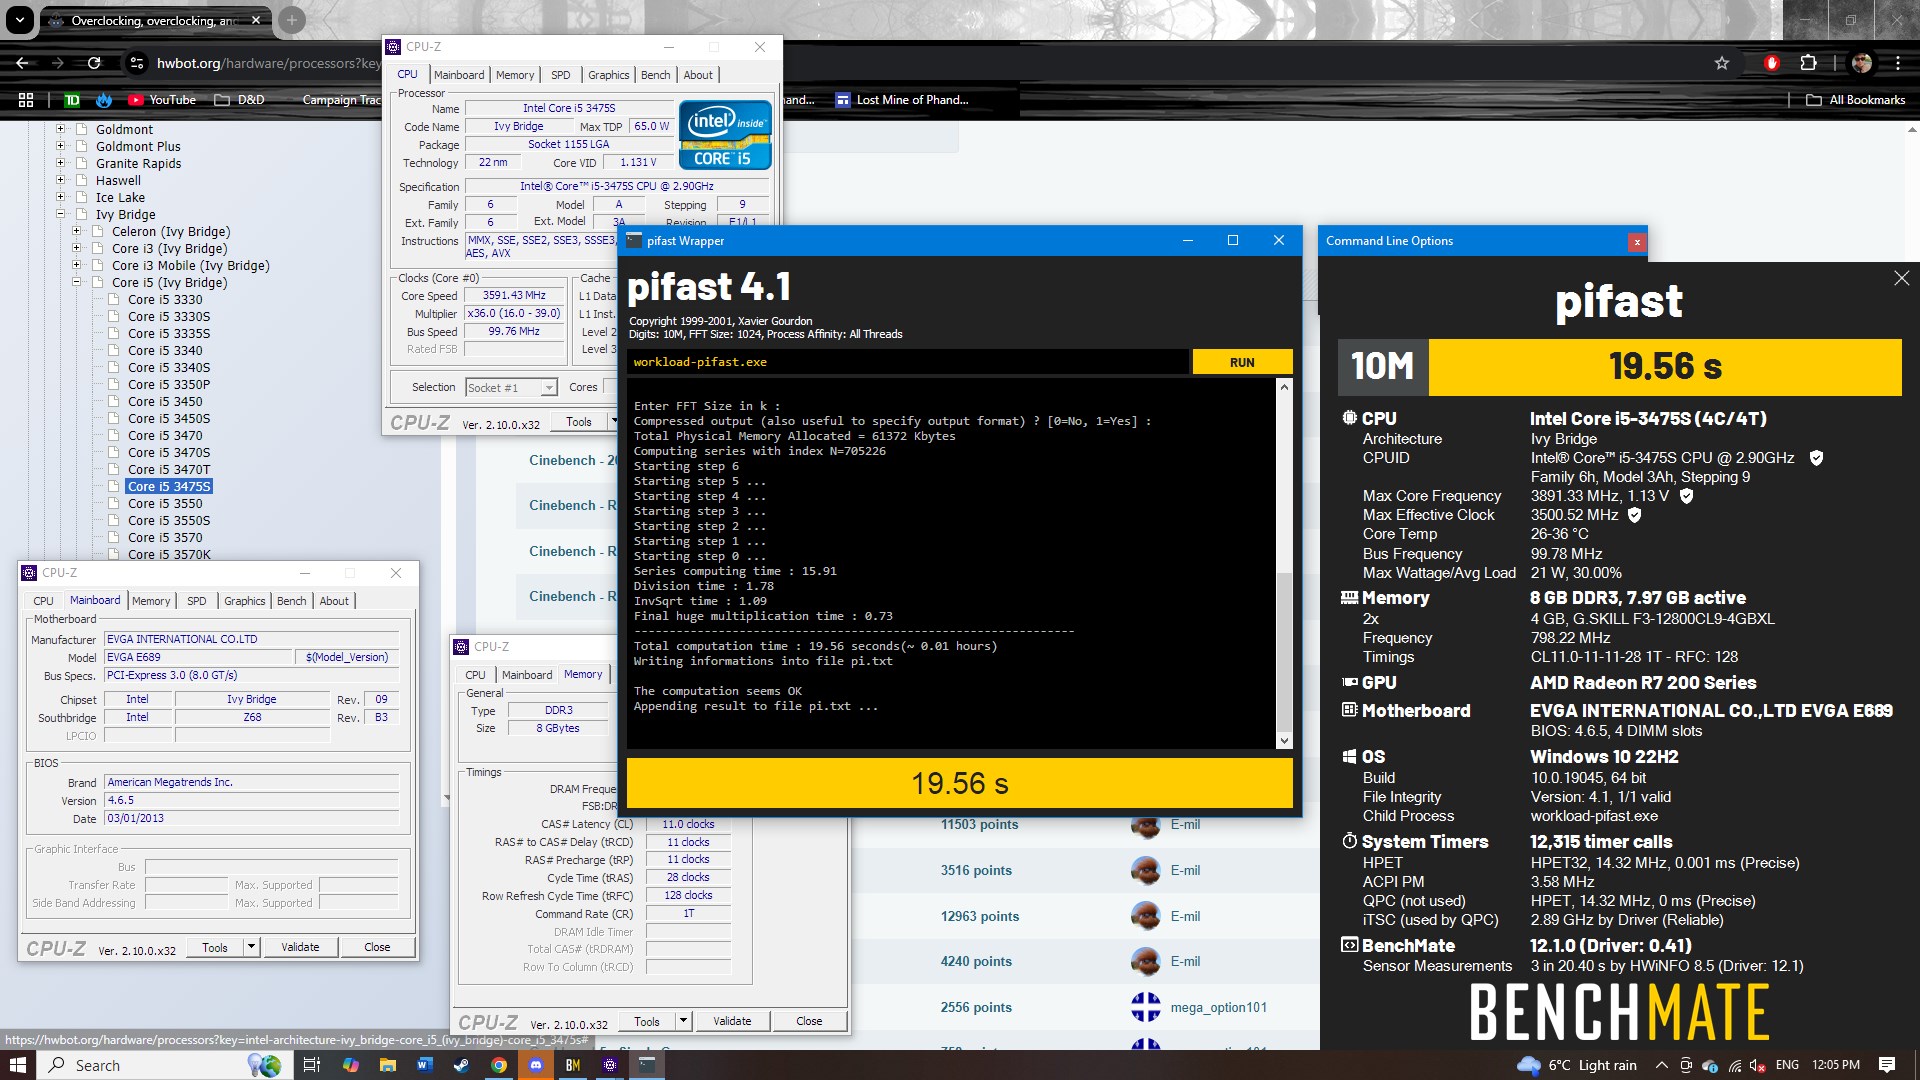This screenshot has width=1920, height=1080.
Task: Open the YouTube bookmark
Action: tap(162, 100)
